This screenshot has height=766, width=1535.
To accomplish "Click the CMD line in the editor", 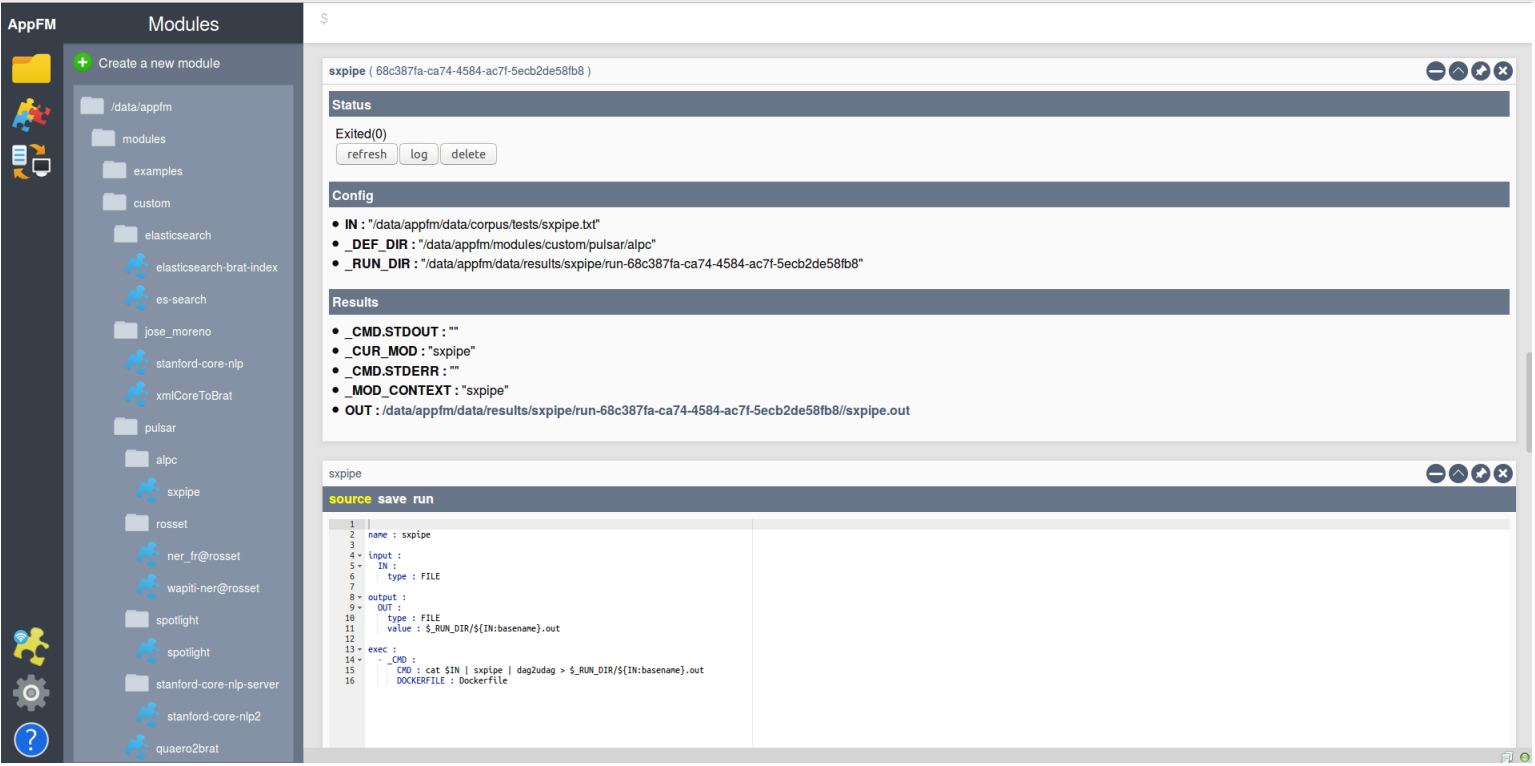I will (550, 670).
